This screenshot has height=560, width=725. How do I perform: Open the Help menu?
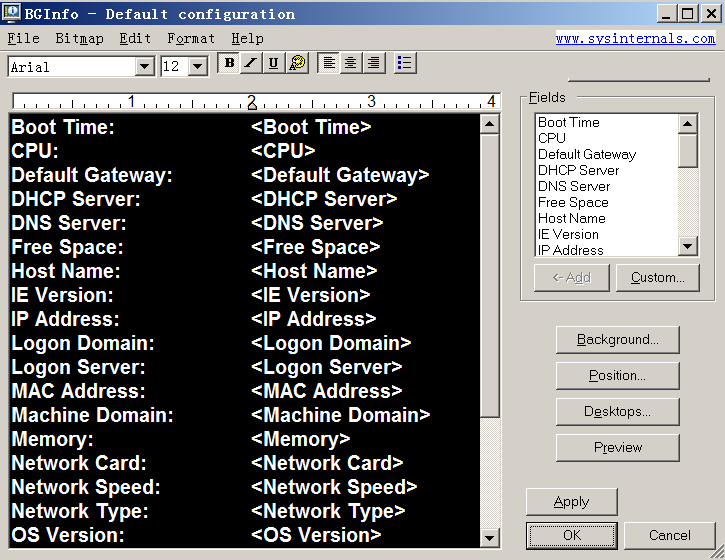(x=247, y=38)
